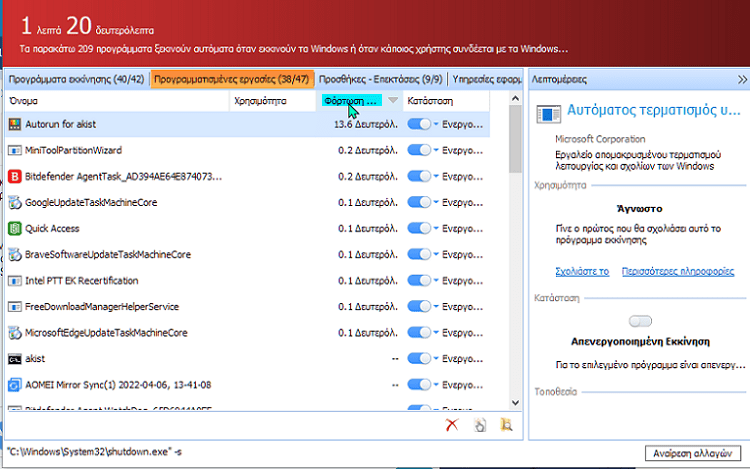Click the GoogleUpdateTaskMachineCore icon
This screenshot has width=750, height=469.
(x=15, y=203)
